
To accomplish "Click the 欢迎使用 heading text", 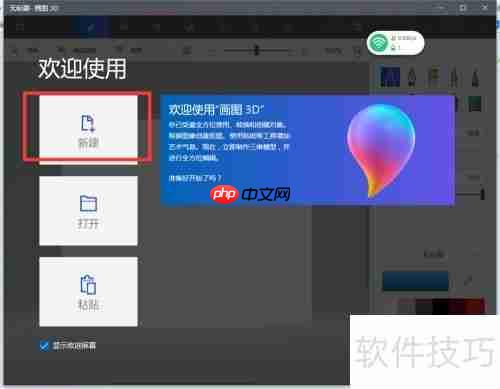I will coord(82,68).
